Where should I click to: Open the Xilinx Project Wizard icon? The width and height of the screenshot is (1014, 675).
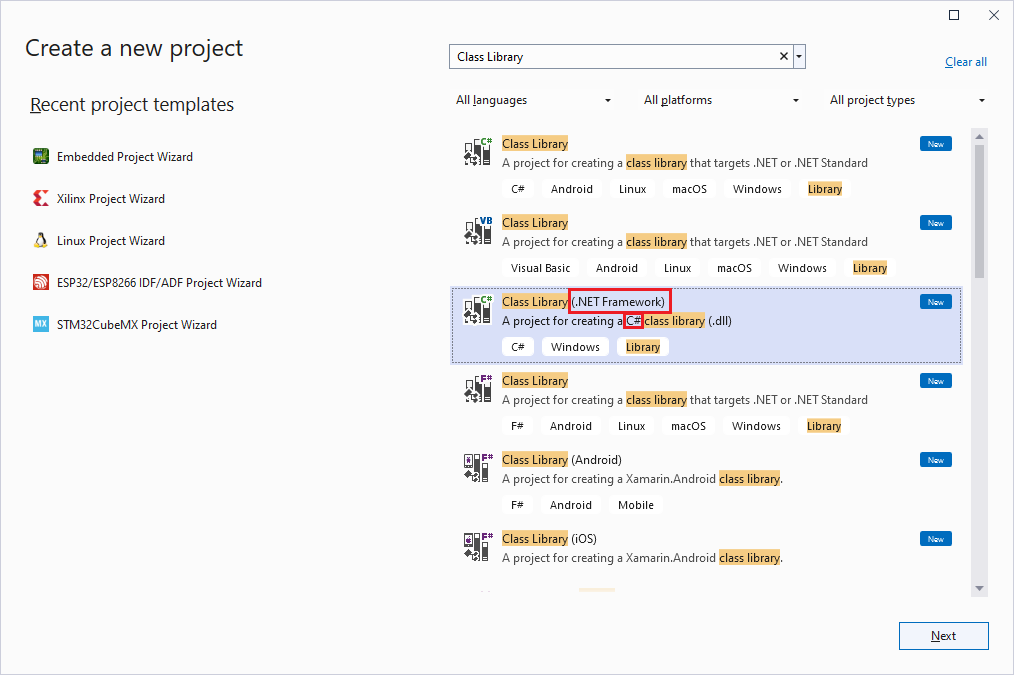click(x=41, y=198)
